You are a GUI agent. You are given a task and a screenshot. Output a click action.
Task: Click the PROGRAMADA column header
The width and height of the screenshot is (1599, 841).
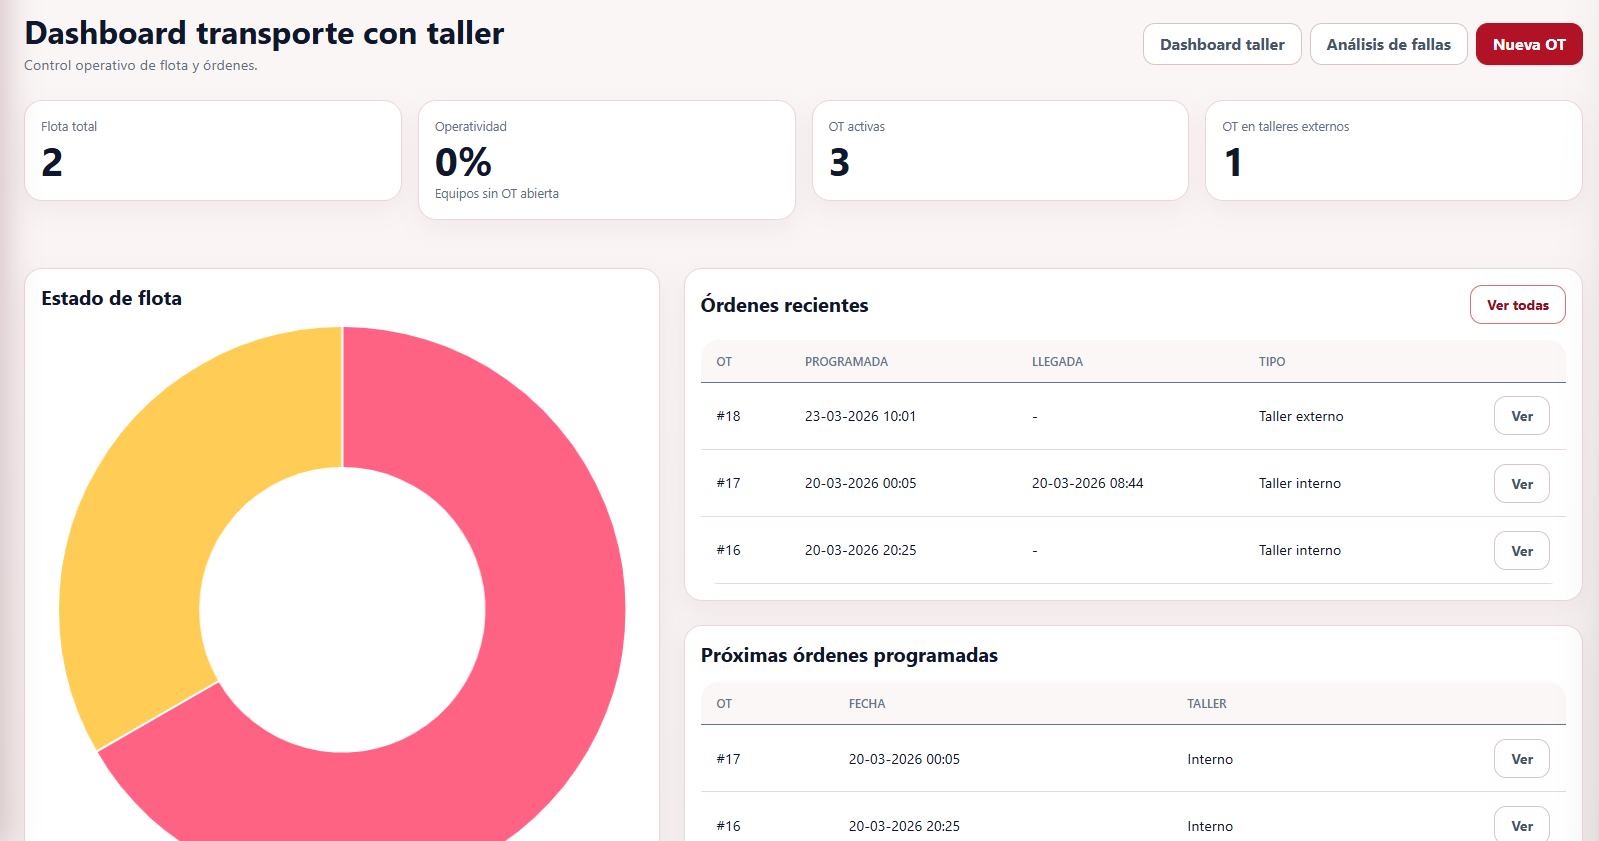846,362
